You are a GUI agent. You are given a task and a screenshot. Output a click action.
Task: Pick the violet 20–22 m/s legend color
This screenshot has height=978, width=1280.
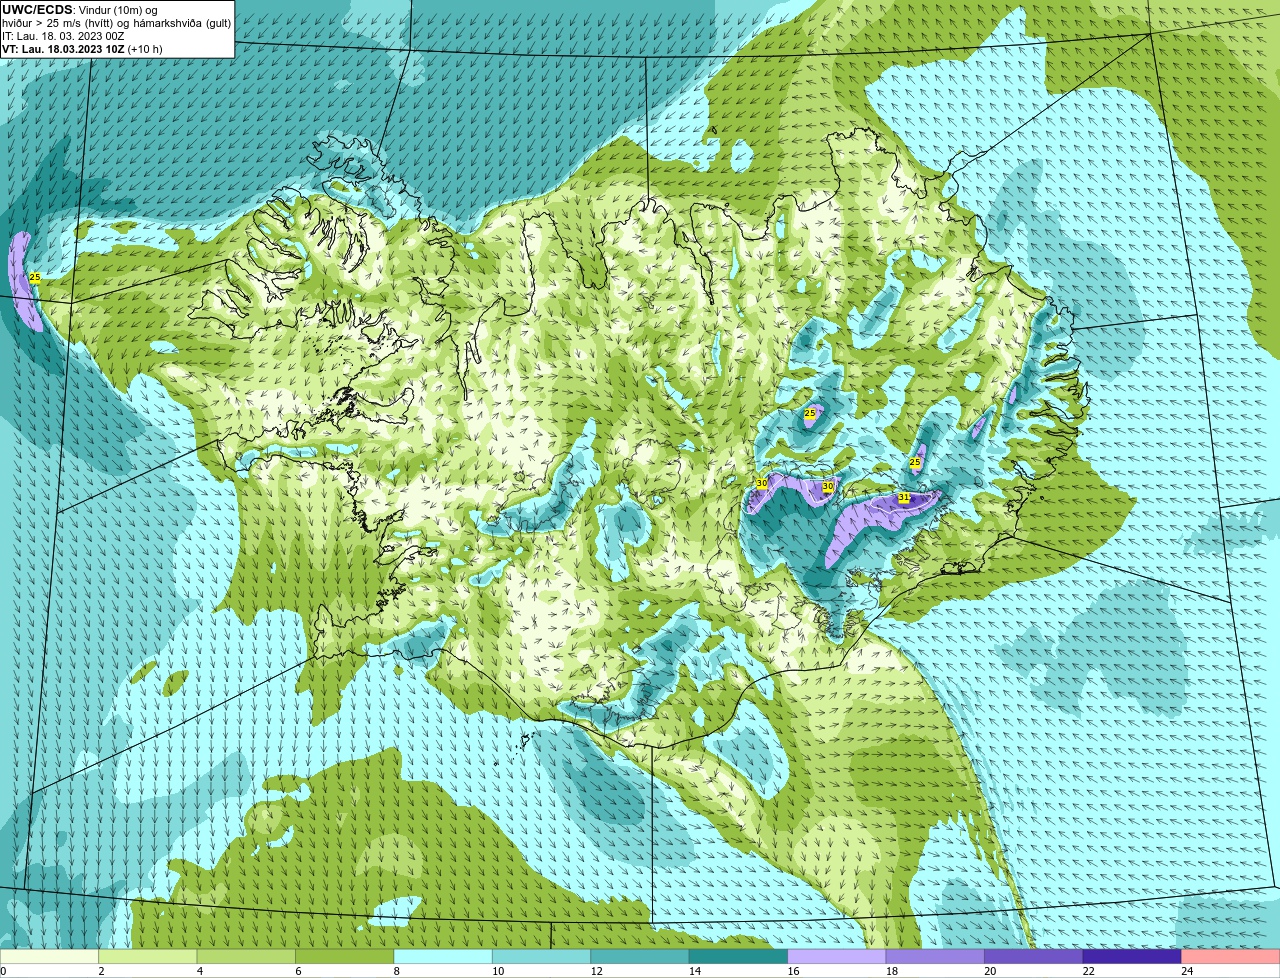pyautogui.click(x=1034, y=956)
